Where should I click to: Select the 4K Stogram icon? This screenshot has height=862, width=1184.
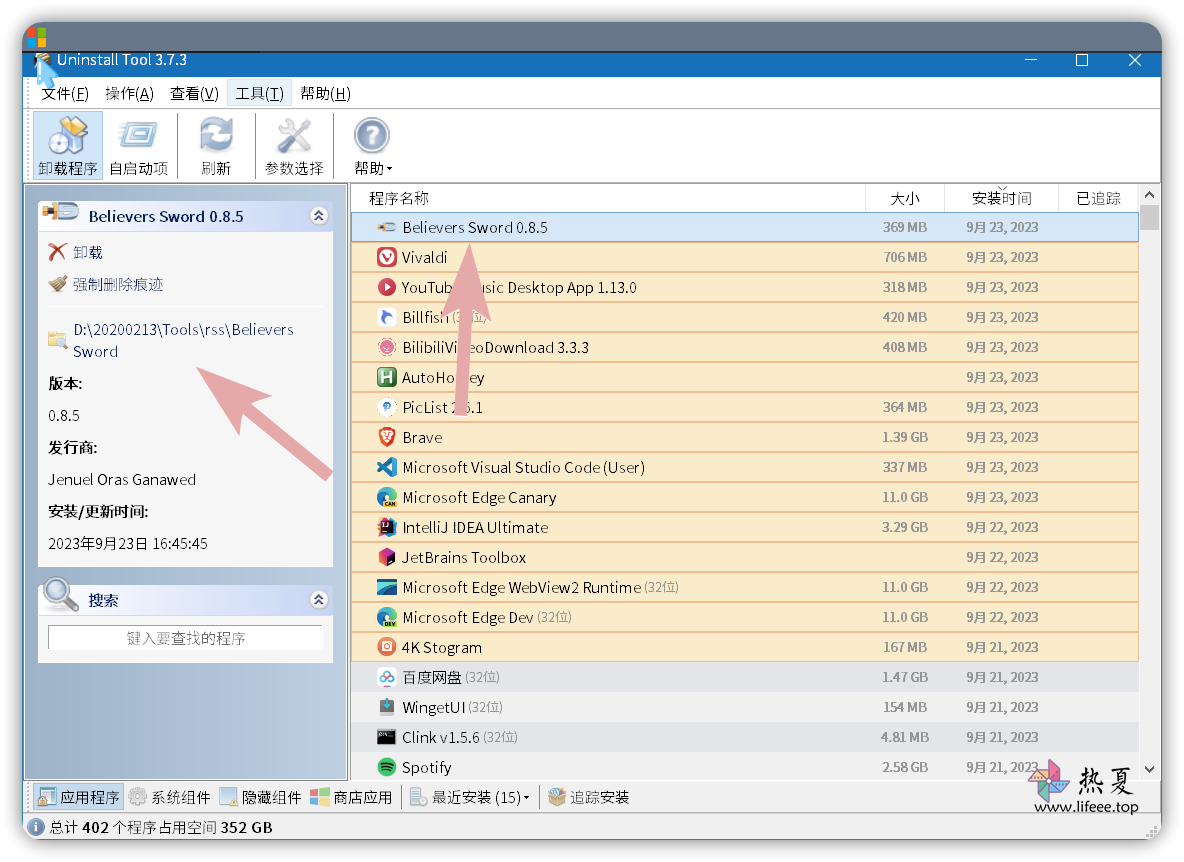[x=387, y=647]
